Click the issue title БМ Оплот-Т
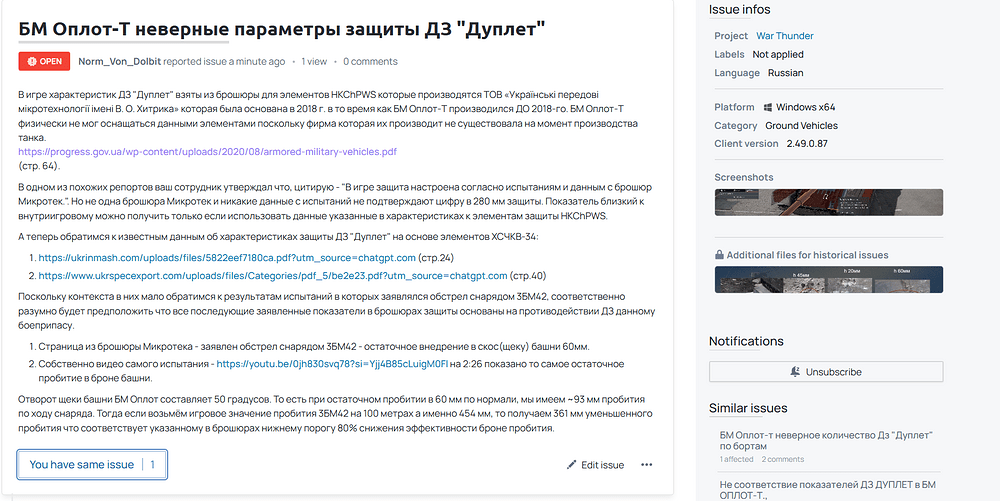 tap(282, 29)
